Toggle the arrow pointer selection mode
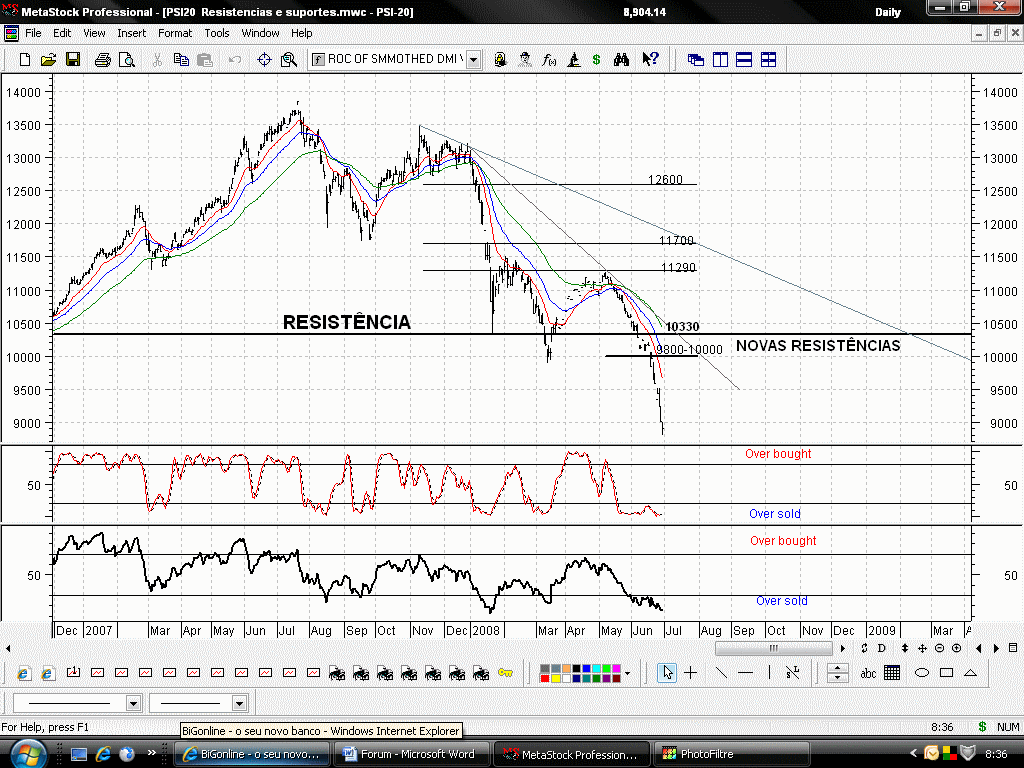This screenshot has width=1024, height=768. tap(667, 672)
